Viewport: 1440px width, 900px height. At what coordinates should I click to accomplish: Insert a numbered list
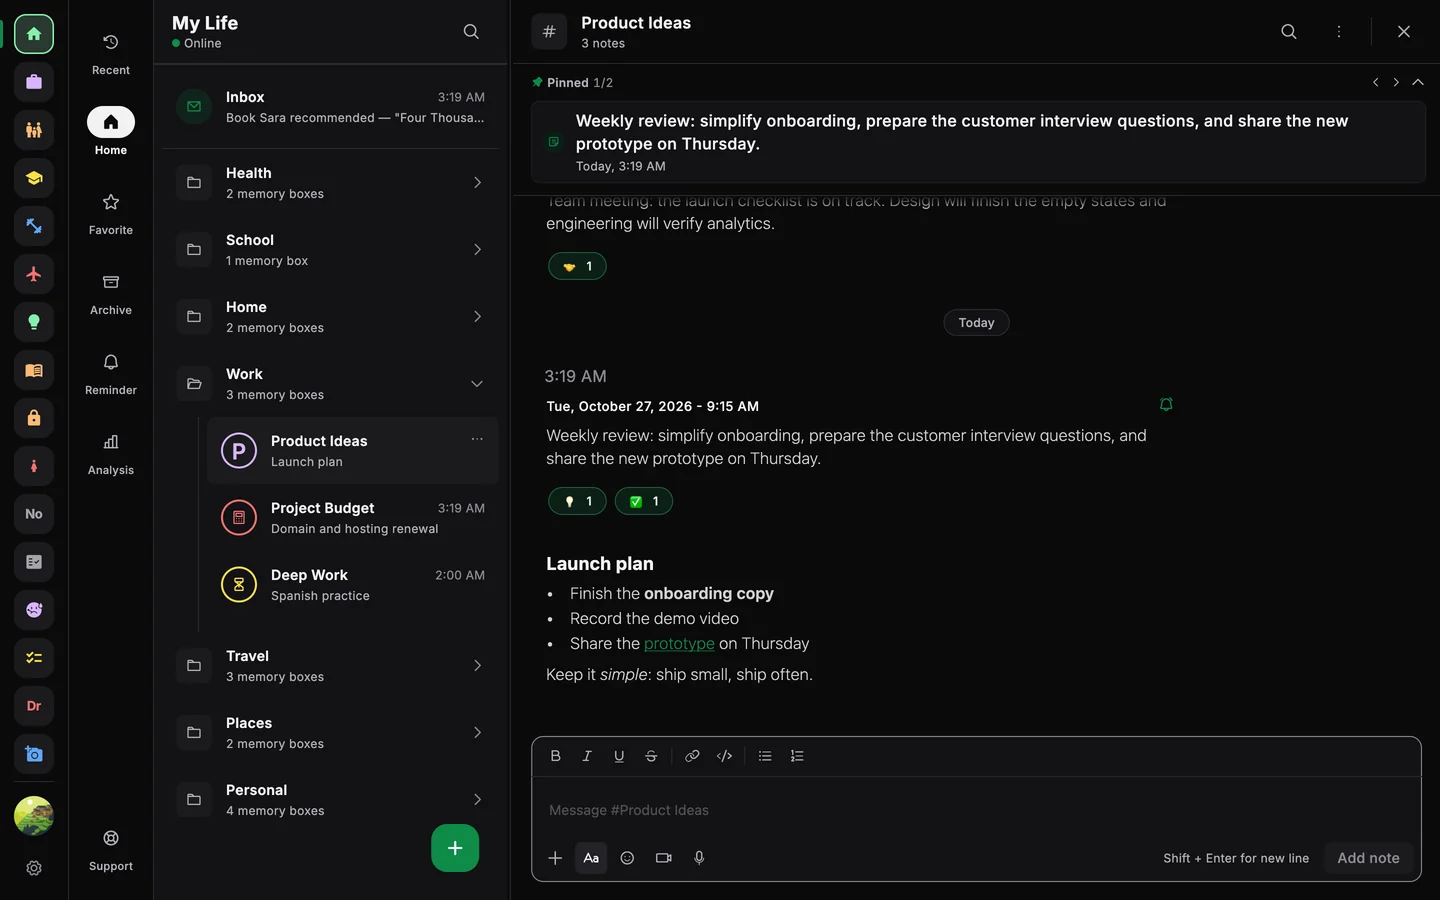point(797,756)
